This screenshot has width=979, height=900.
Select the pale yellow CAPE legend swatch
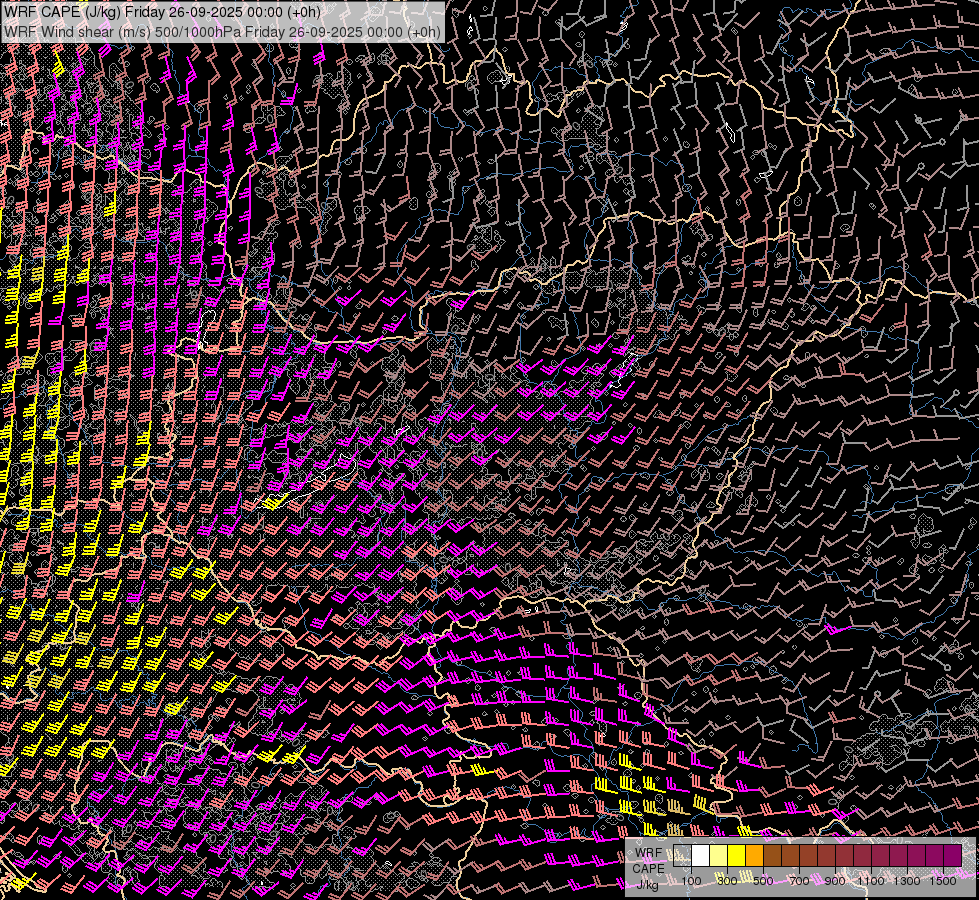tap(718, 855)
